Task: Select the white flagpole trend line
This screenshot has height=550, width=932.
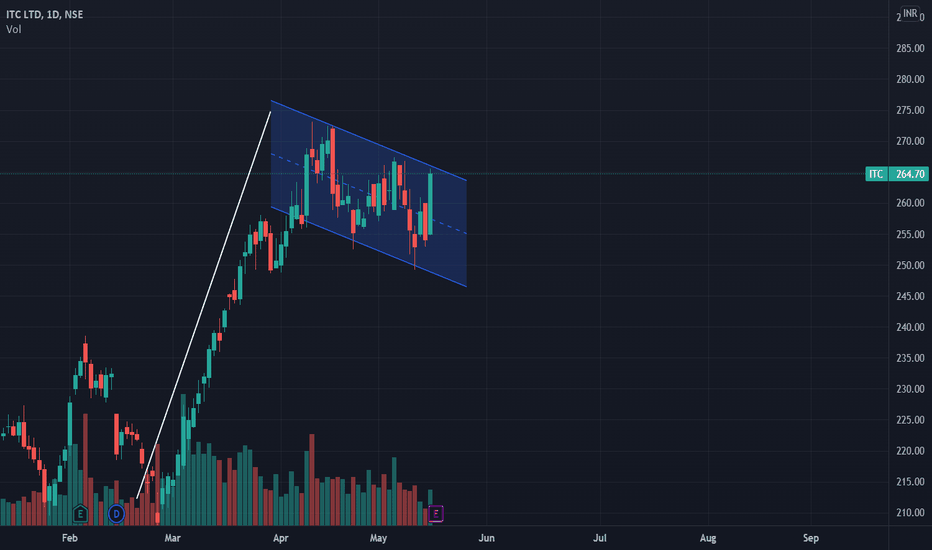Action: click(204, 304)
